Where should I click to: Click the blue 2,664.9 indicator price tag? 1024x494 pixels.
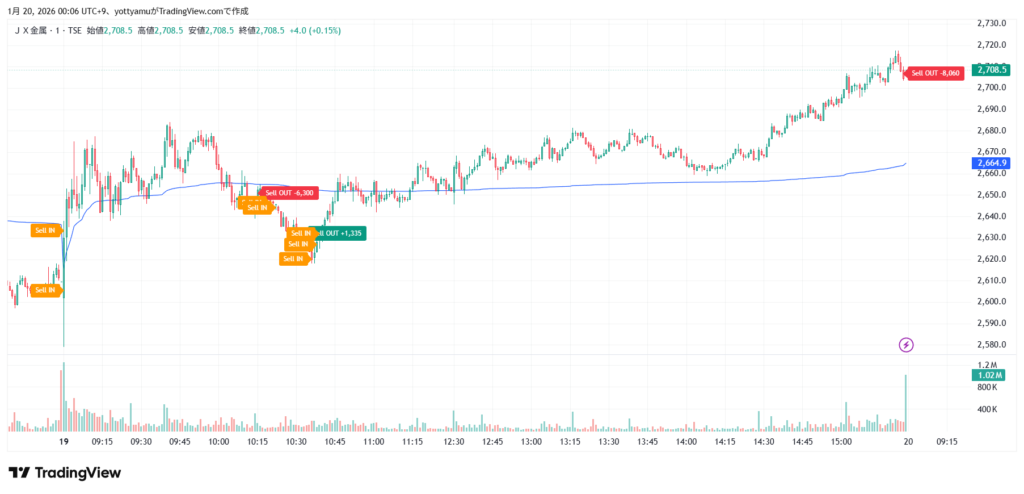coord(990,163)
